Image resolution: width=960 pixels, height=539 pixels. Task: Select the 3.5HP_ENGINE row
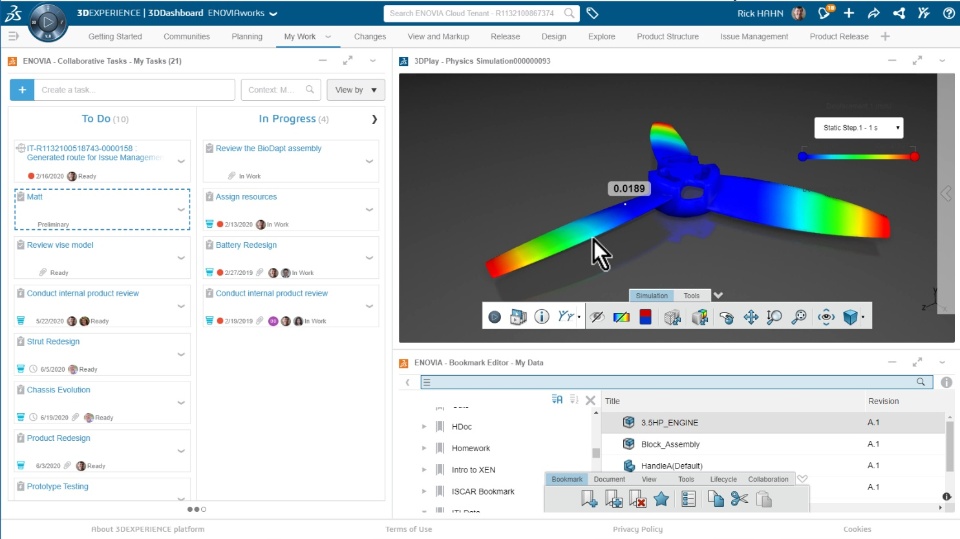click(x=774, y=423)
